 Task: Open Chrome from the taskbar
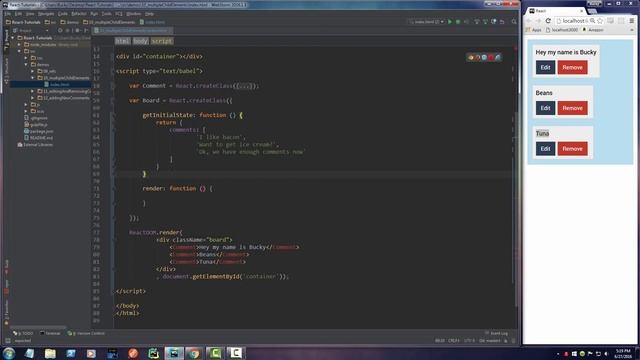(194, 353)
